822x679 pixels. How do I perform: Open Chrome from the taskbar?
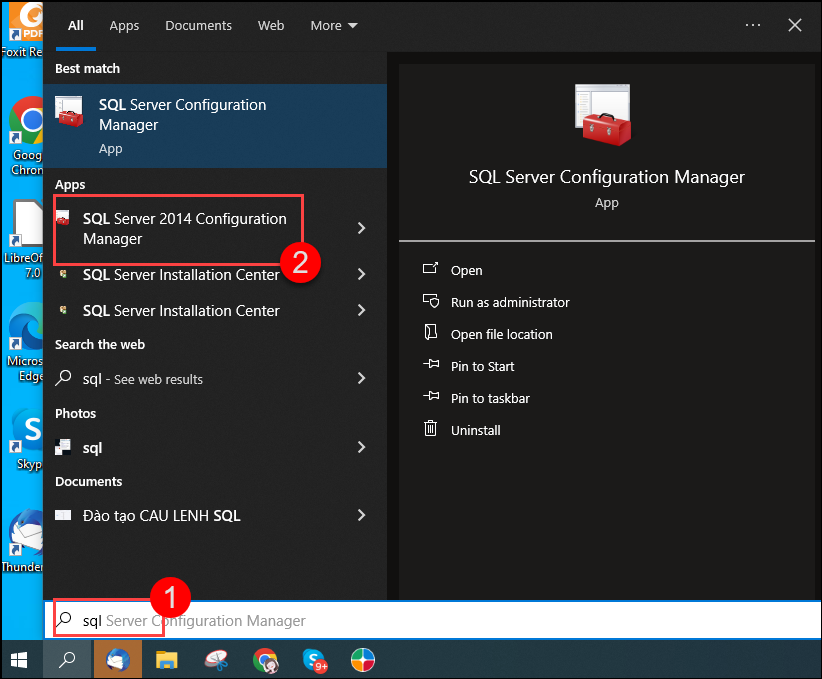pyautogui.click(x=265, y=660)
